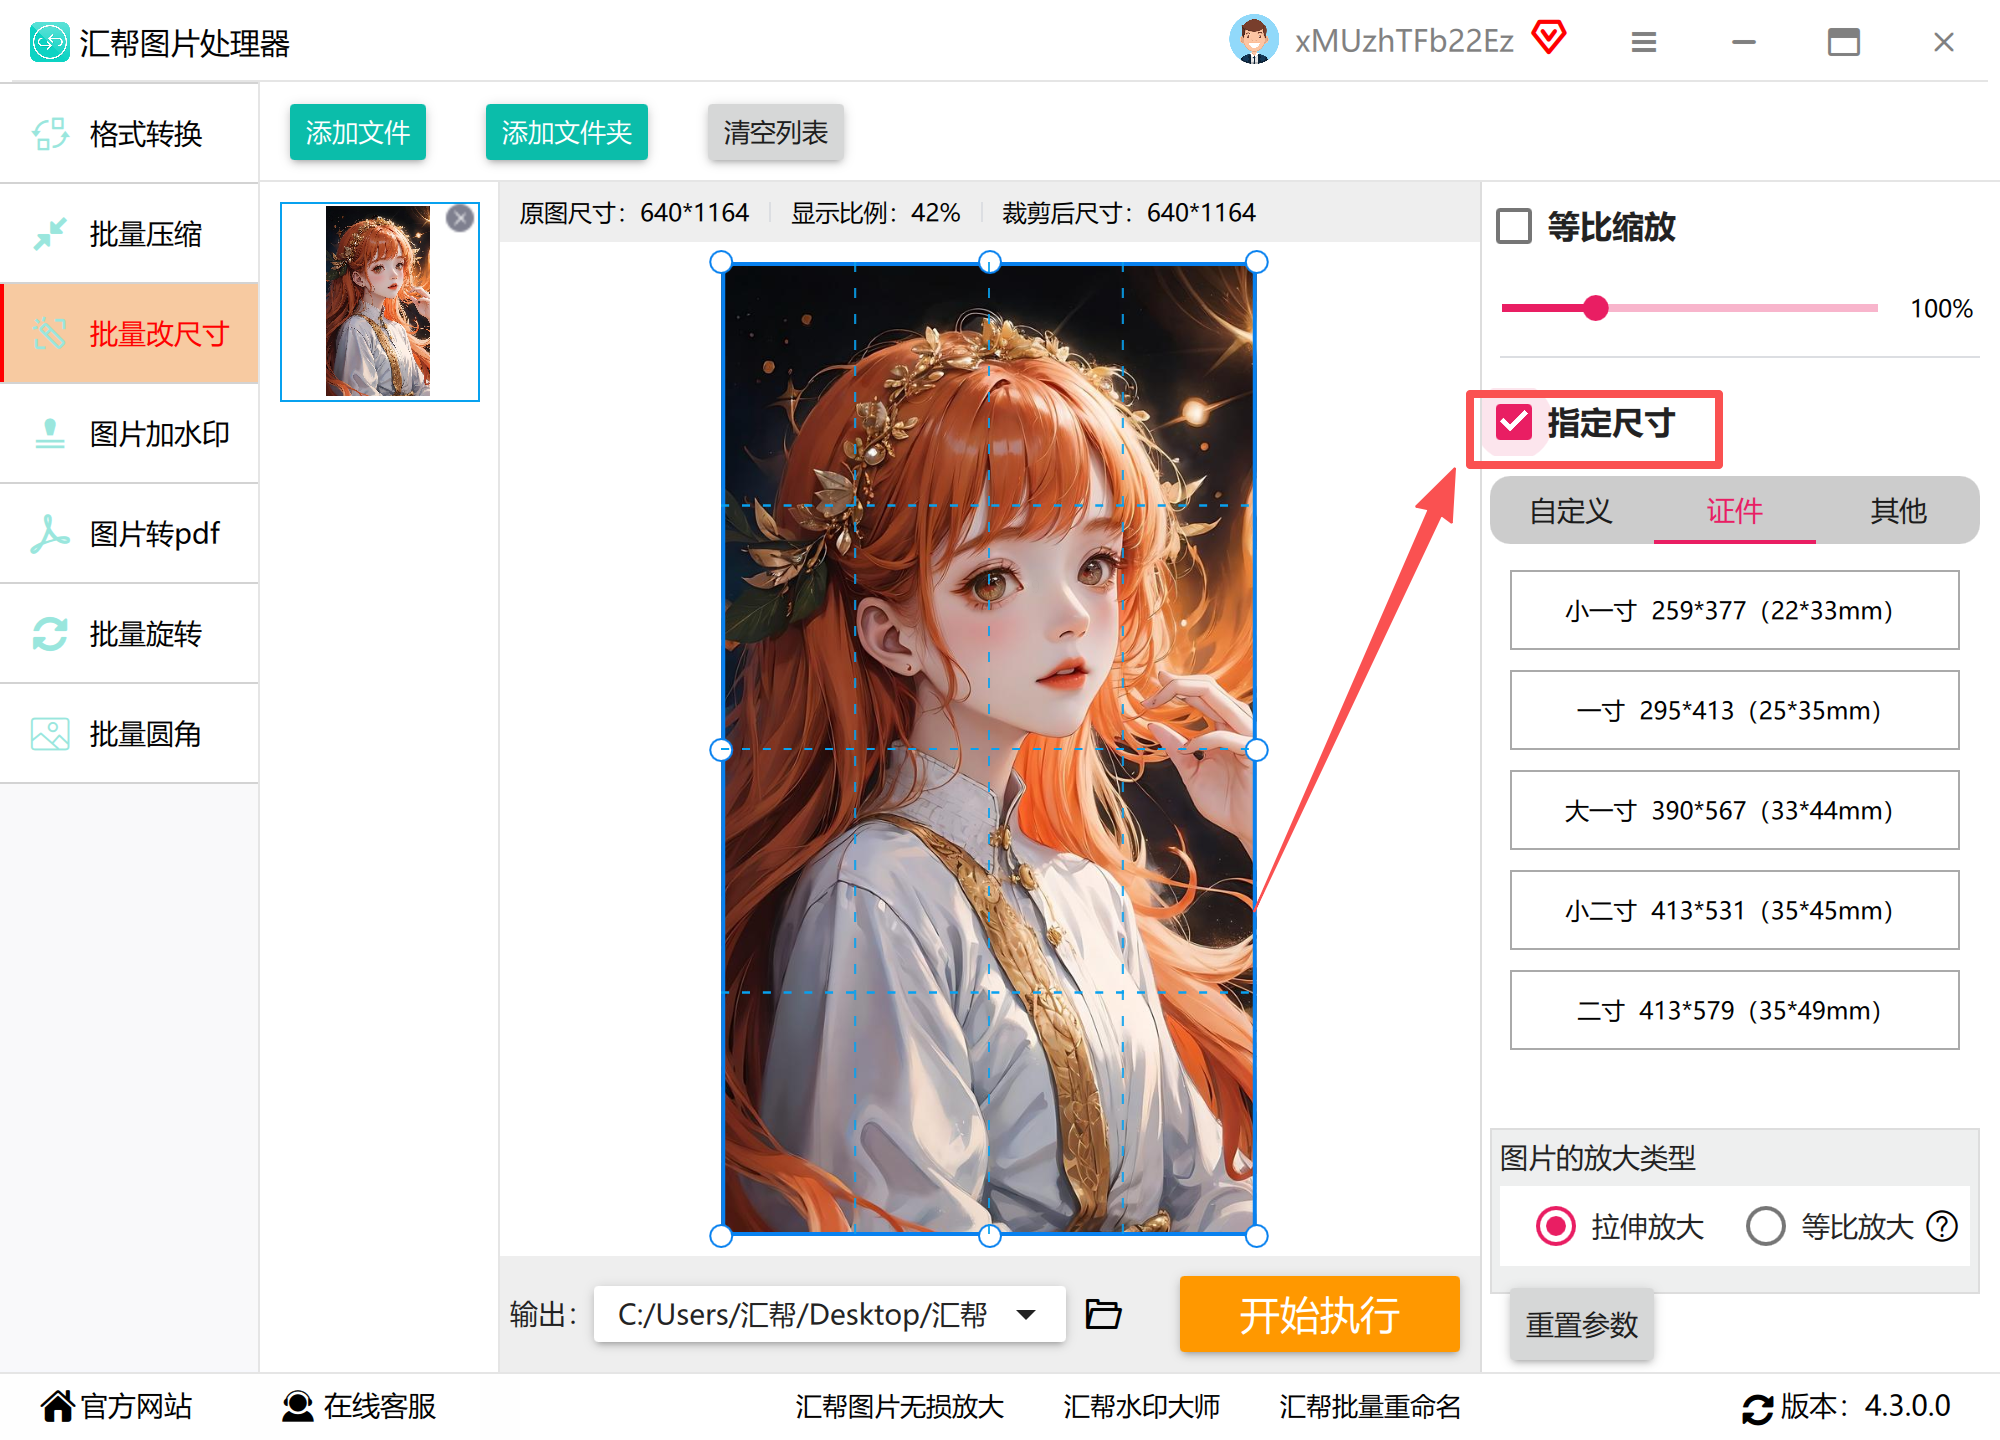Click the help icon beside 等比放大
Viewport: 2000px width, 1440px height.
point(1942,1226)
